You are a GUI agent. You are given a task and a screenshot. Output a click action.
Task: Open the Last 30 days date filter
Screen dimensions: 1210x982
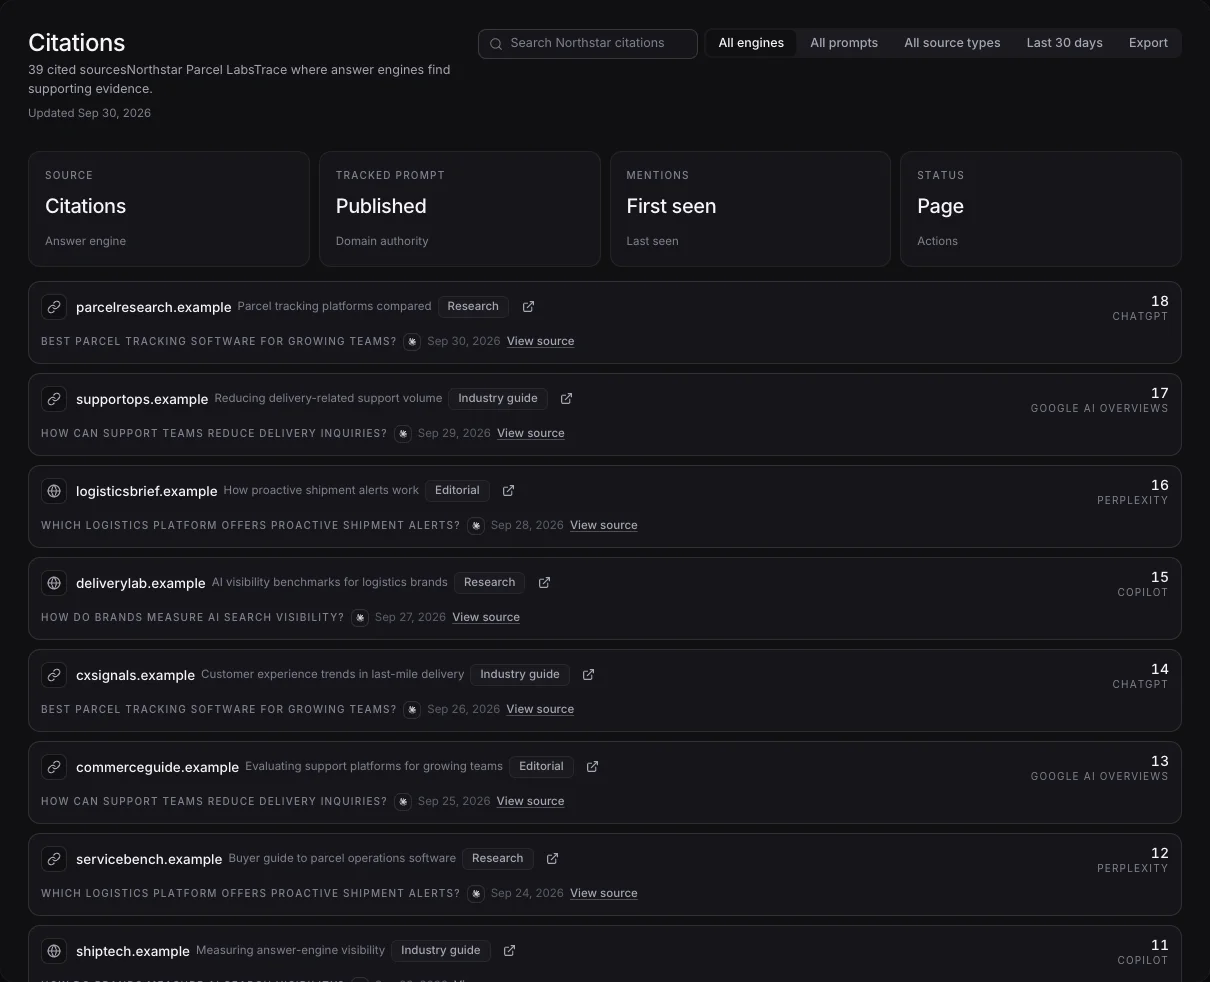[x=1064, y=43]
